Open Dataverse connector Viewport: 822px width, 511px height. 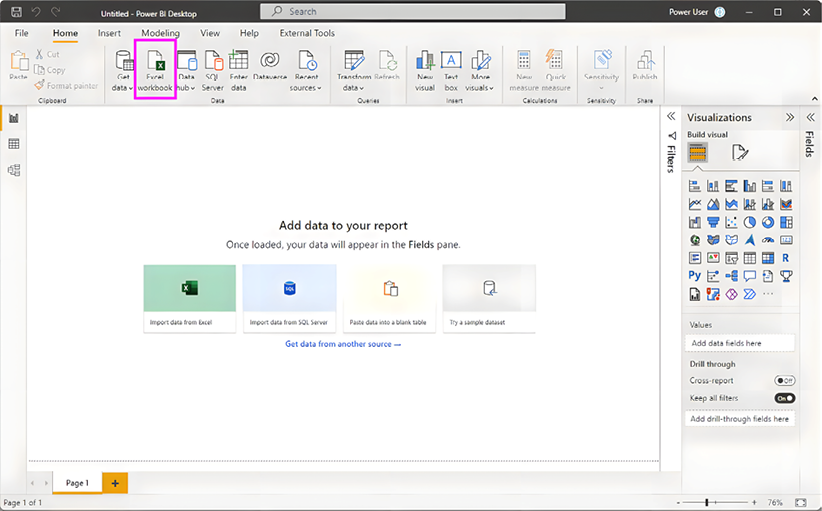pyautogui.click(x=270, y=68)
